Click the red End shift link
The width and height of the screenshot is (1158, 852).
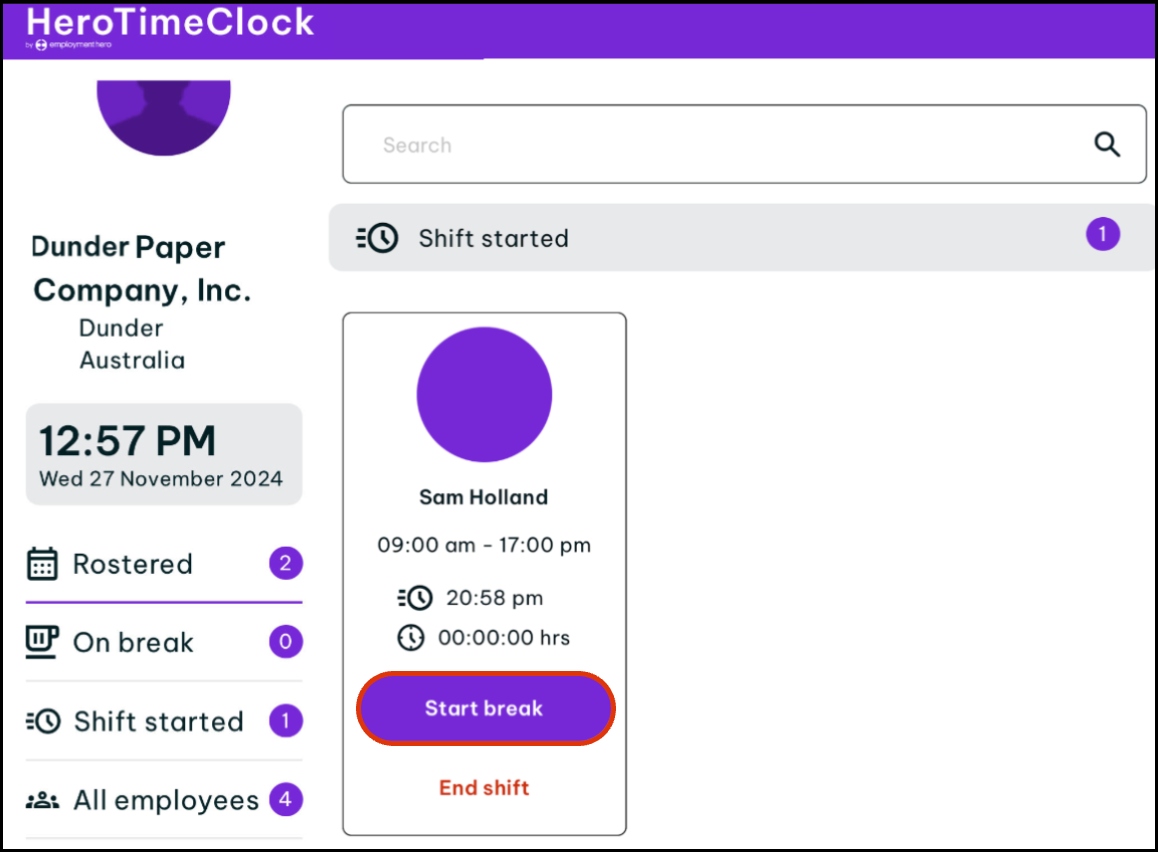[x=484, y=787]
